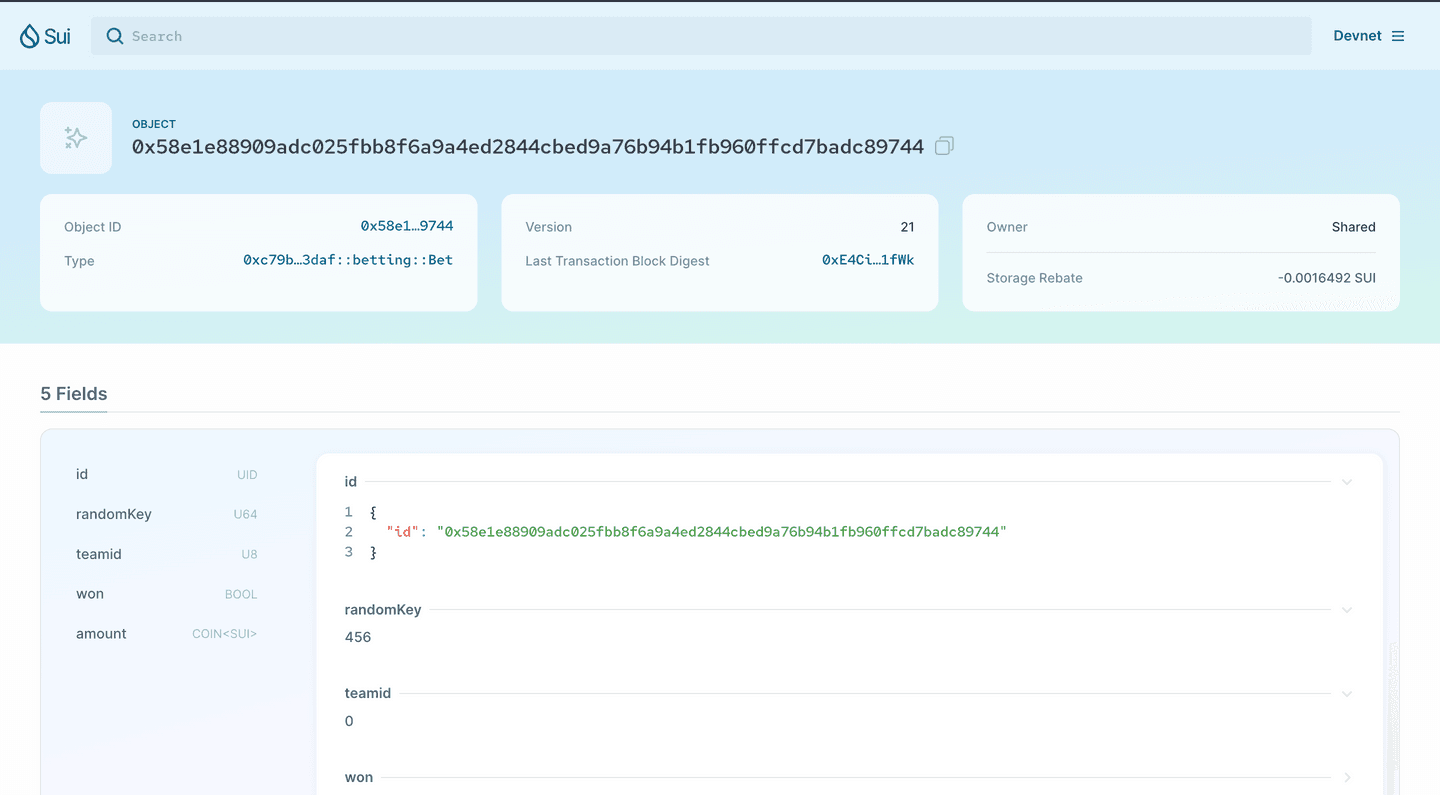Click the Shared owner value

(x=1354, y=227)
